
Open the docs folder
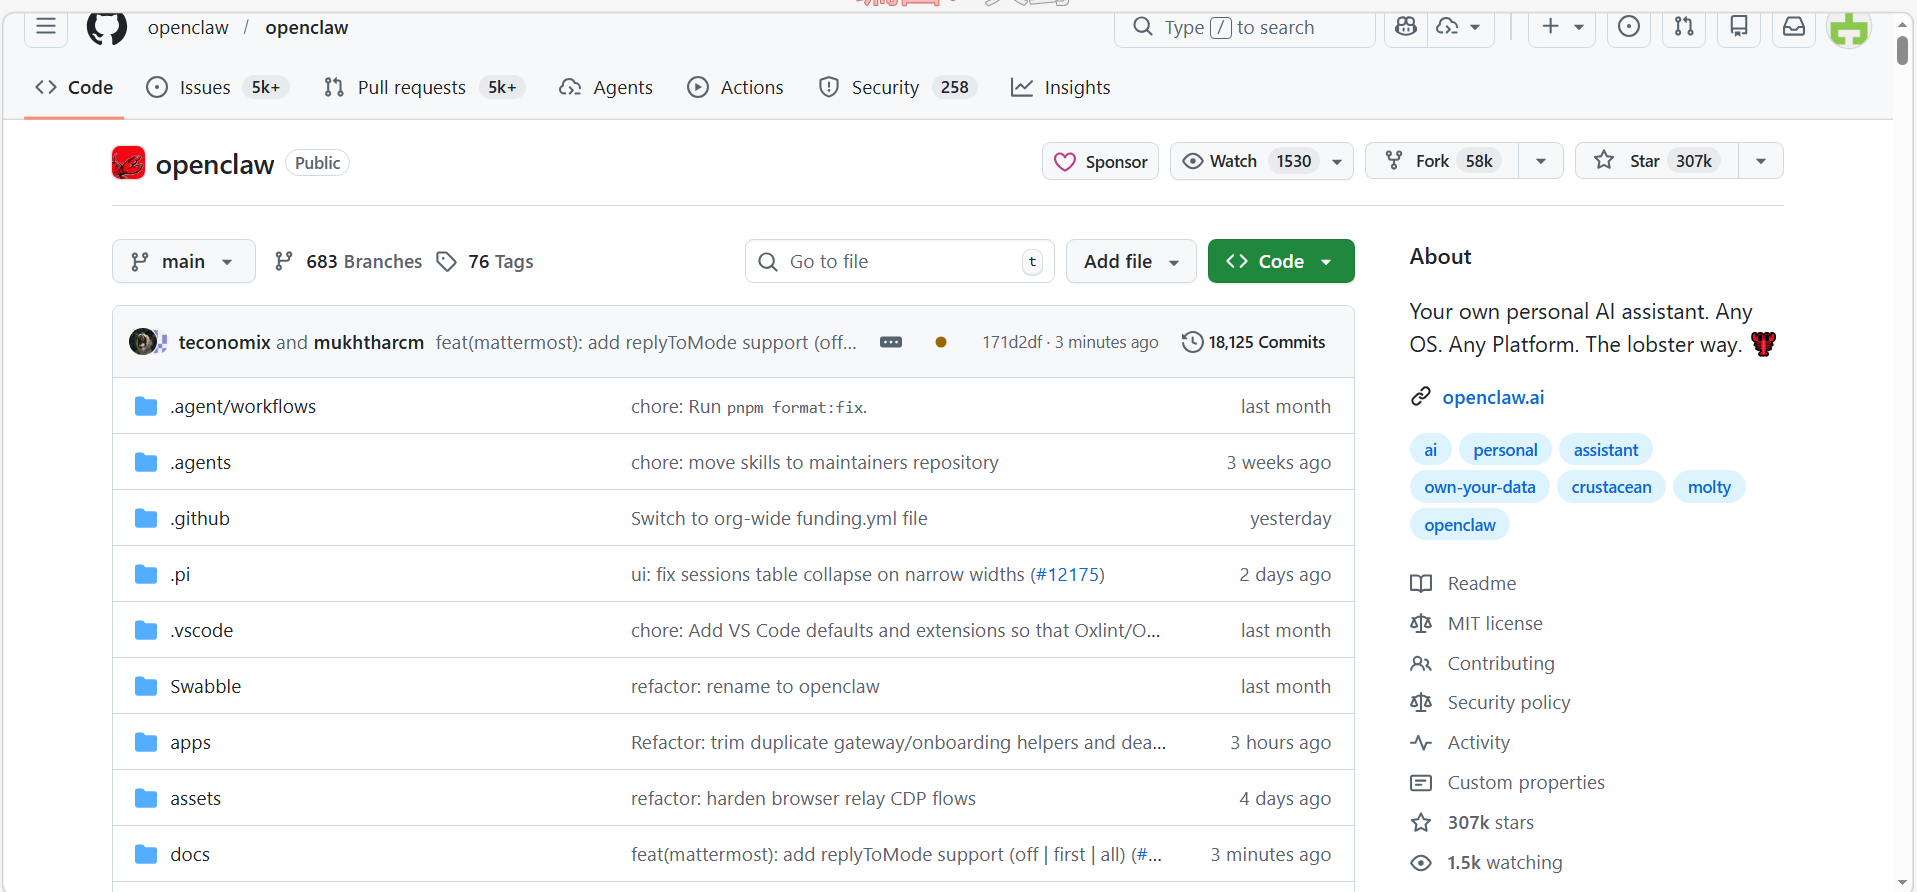click(190, 854)
